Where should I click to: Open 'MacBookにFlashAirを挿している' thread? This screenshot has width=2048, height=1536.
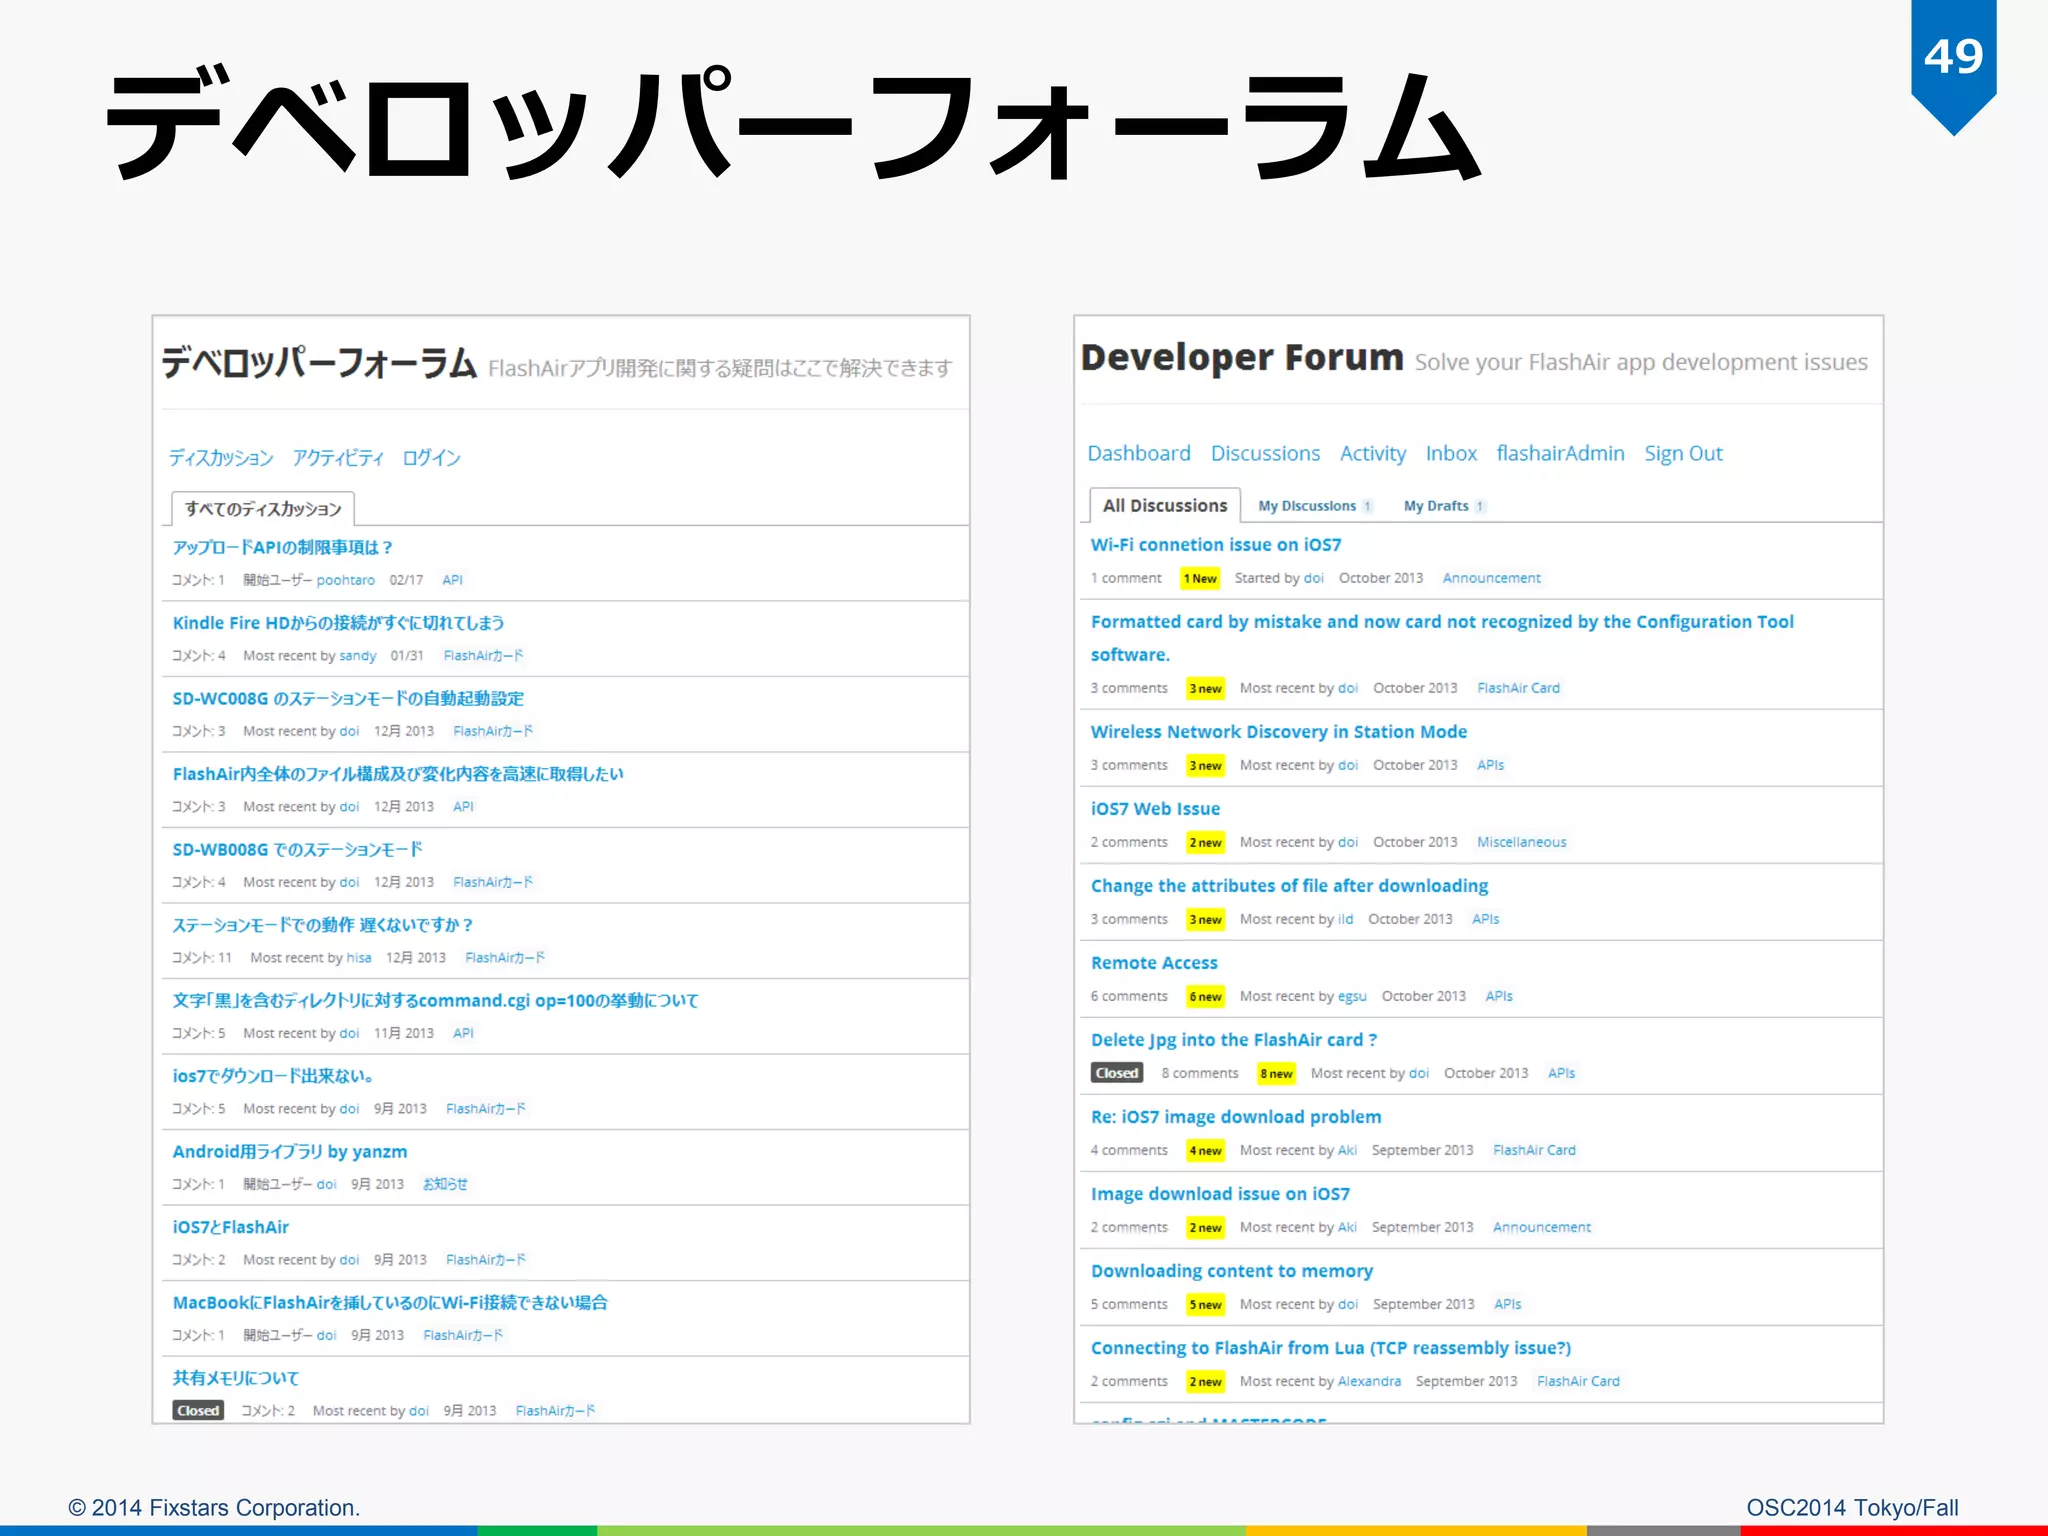point(390,1302)
